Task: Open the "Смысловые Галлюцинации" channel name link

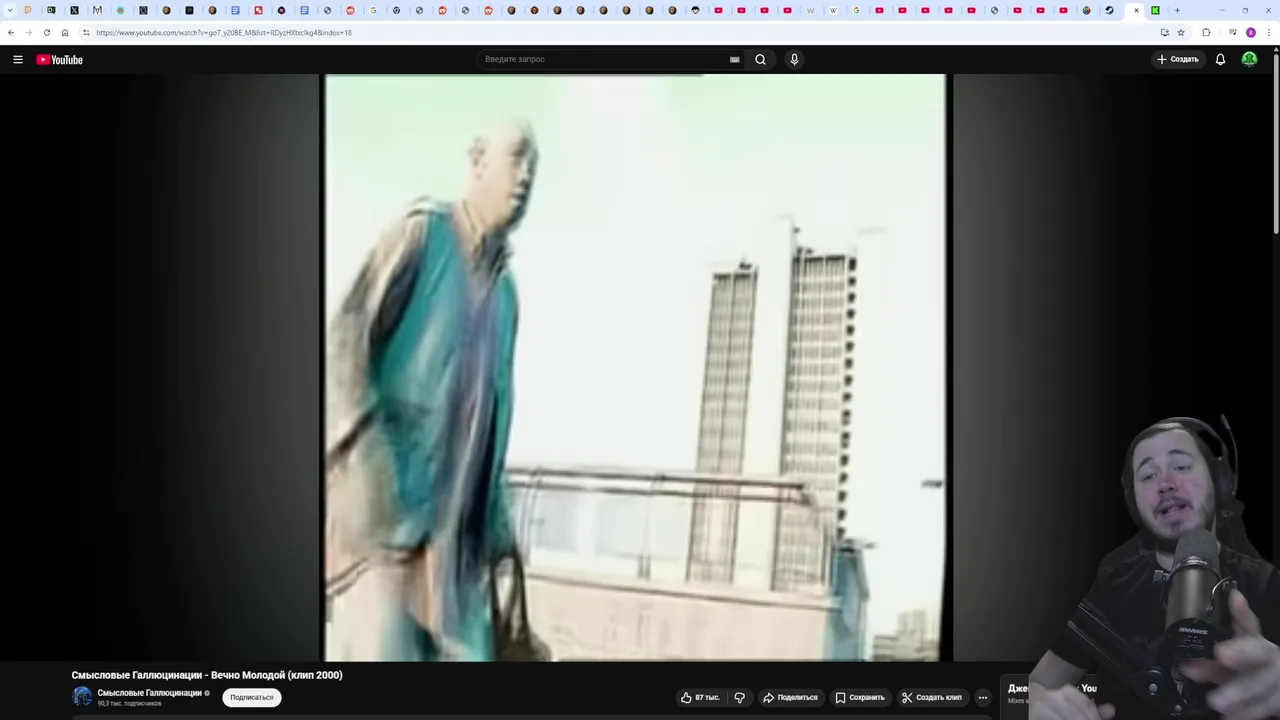Action: point(149,693)
